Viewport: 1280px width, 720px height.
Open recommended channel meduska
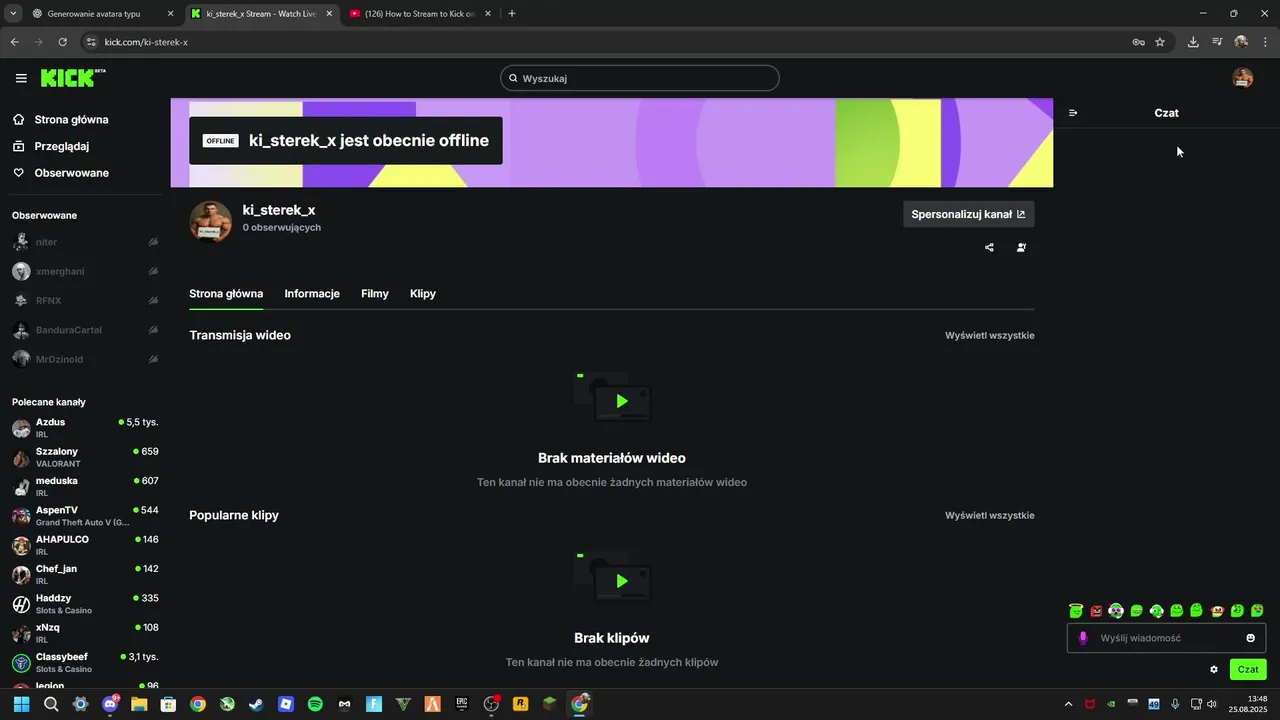[85, 486]
